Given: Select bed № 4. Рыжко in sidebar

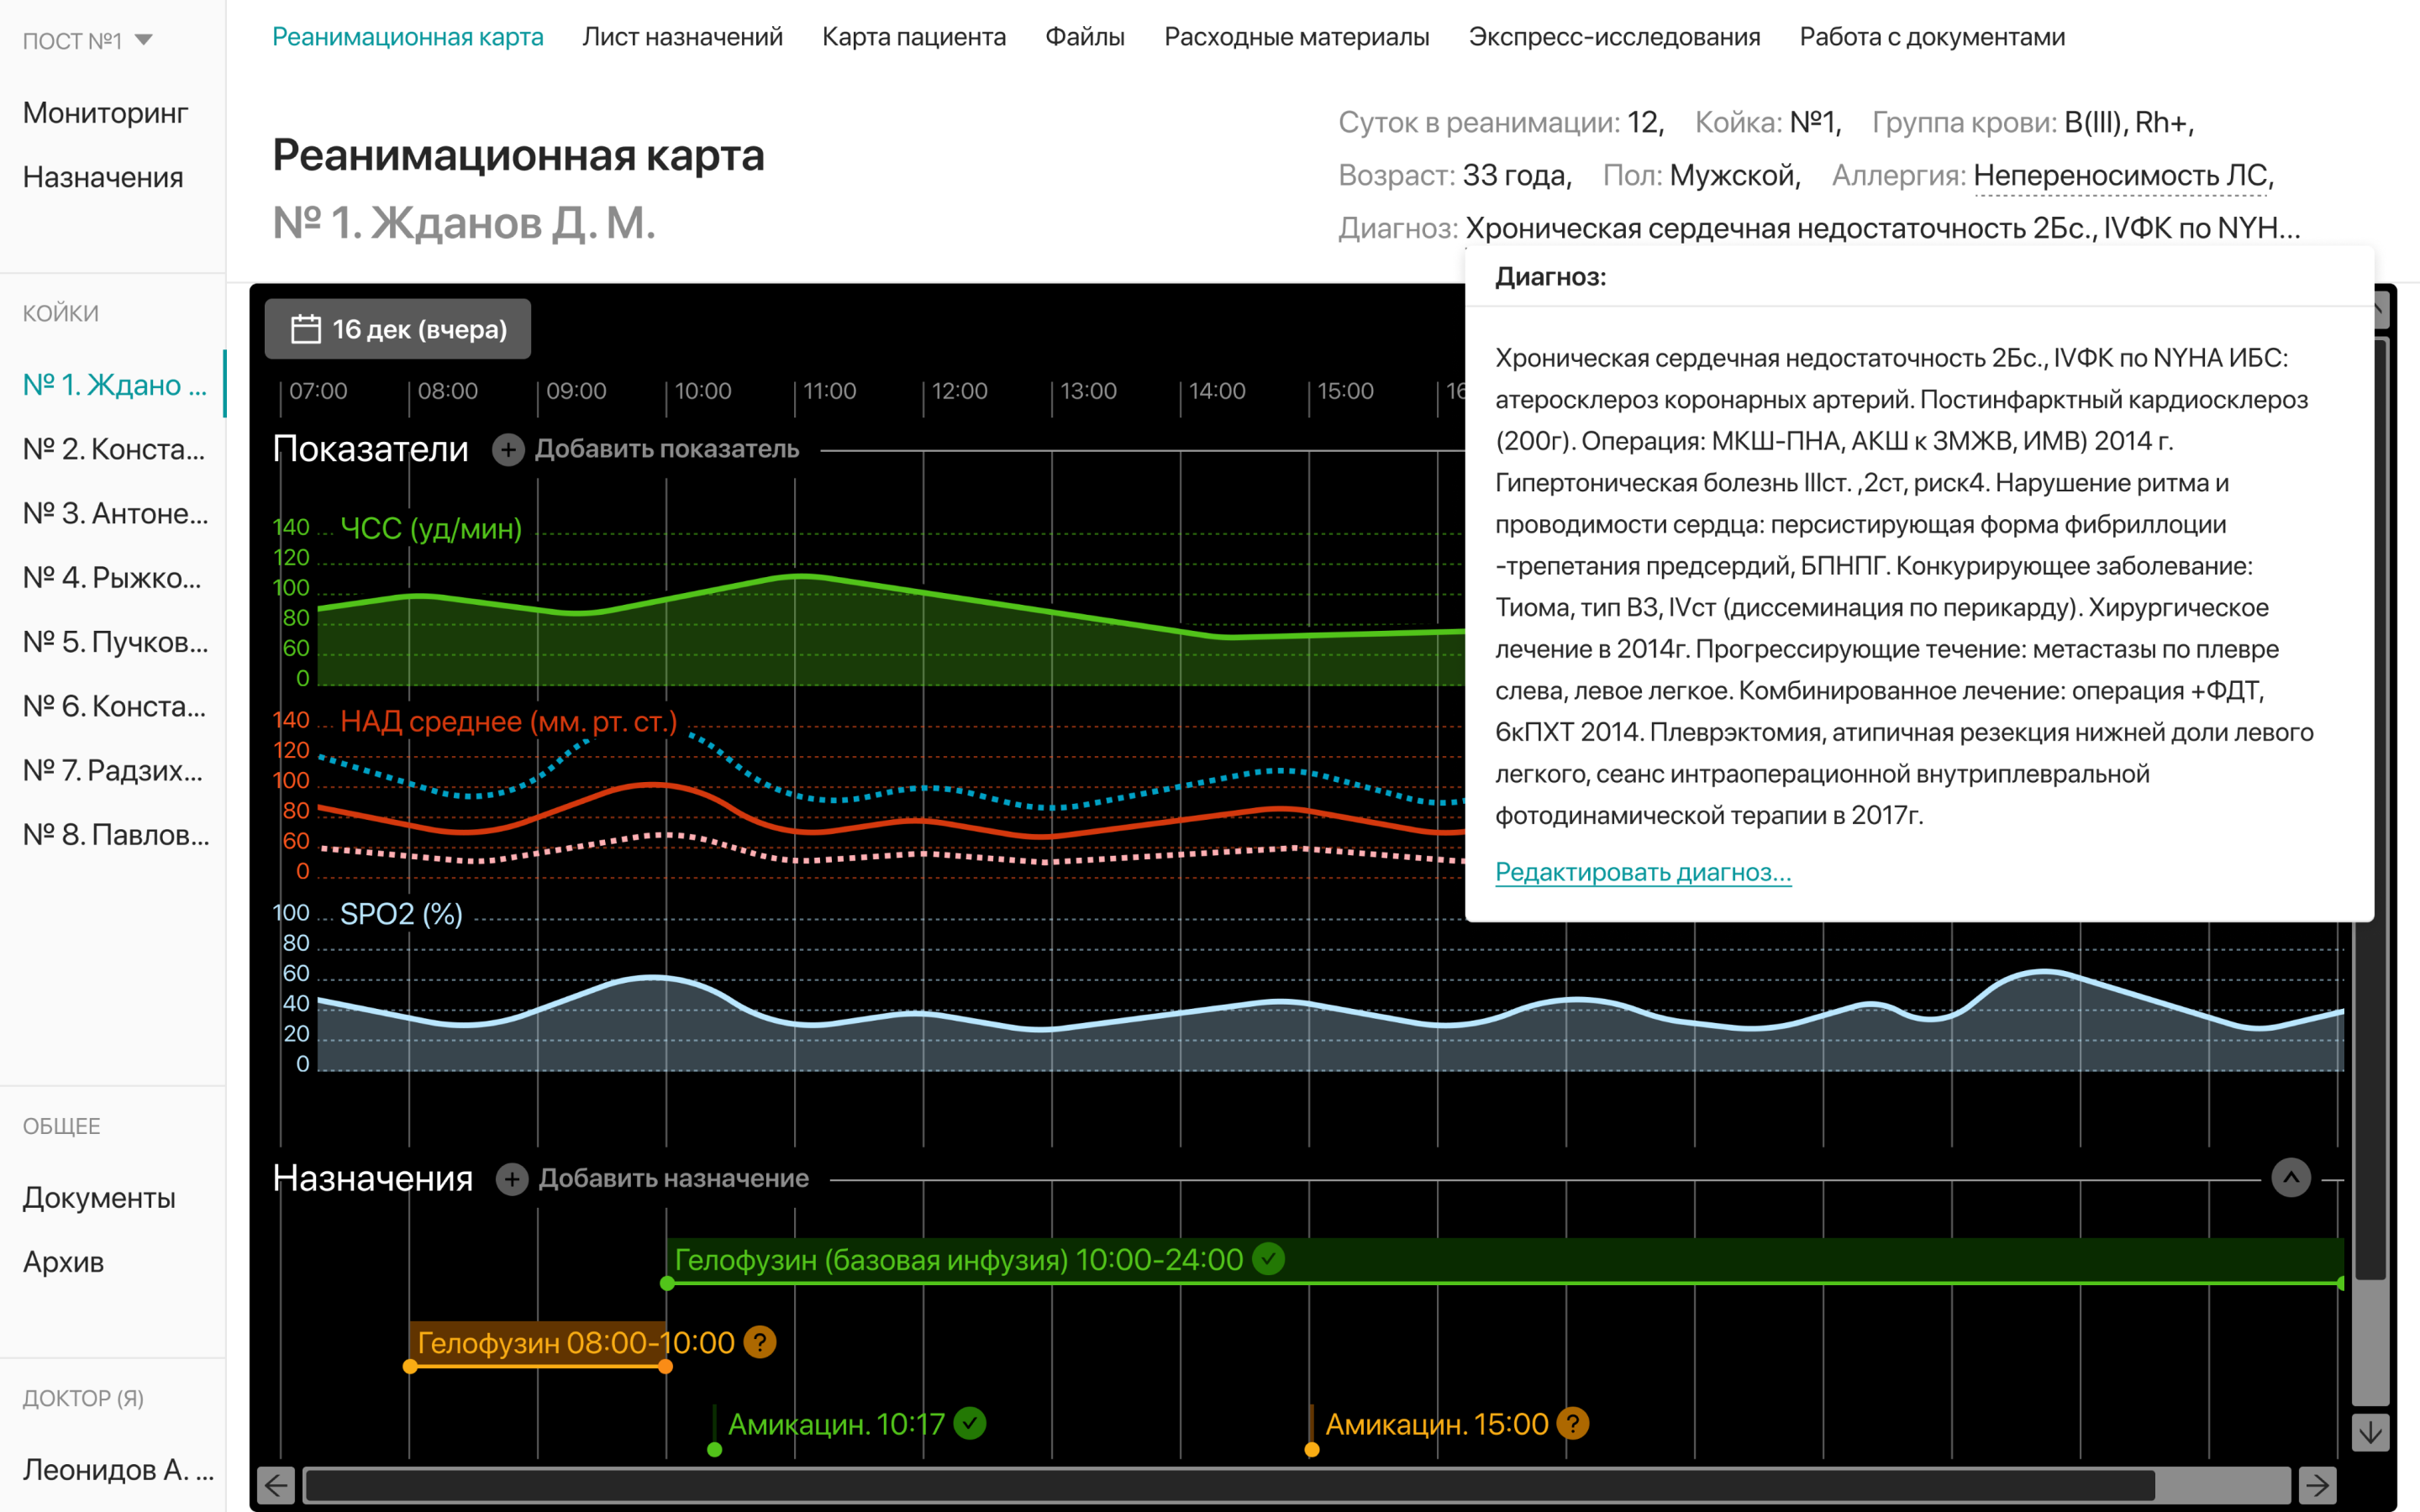Looking at the screenshot, I should tap(112, 578).
